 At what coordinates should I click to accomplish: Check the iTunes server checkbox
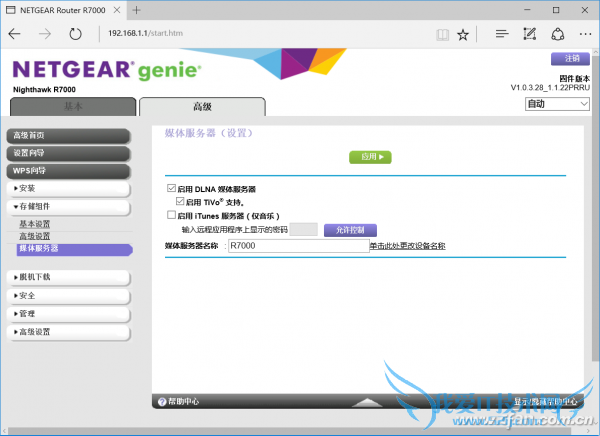pos(171,215)
